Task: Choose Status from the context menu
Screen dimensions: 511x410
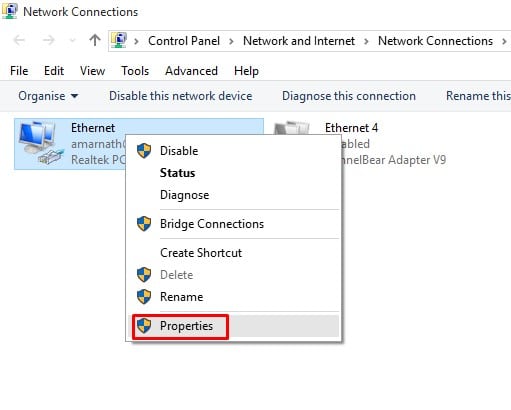Action: (x=178, y=173)
